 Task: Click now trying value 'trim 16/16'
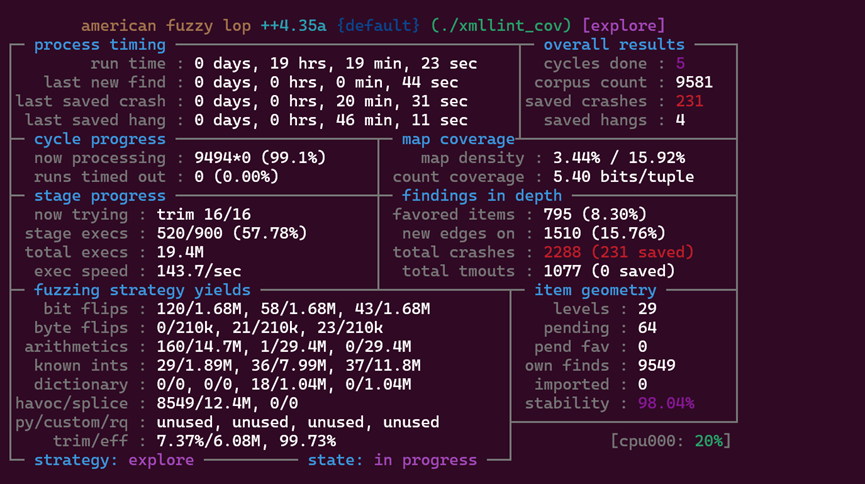[x=204, y=214]
